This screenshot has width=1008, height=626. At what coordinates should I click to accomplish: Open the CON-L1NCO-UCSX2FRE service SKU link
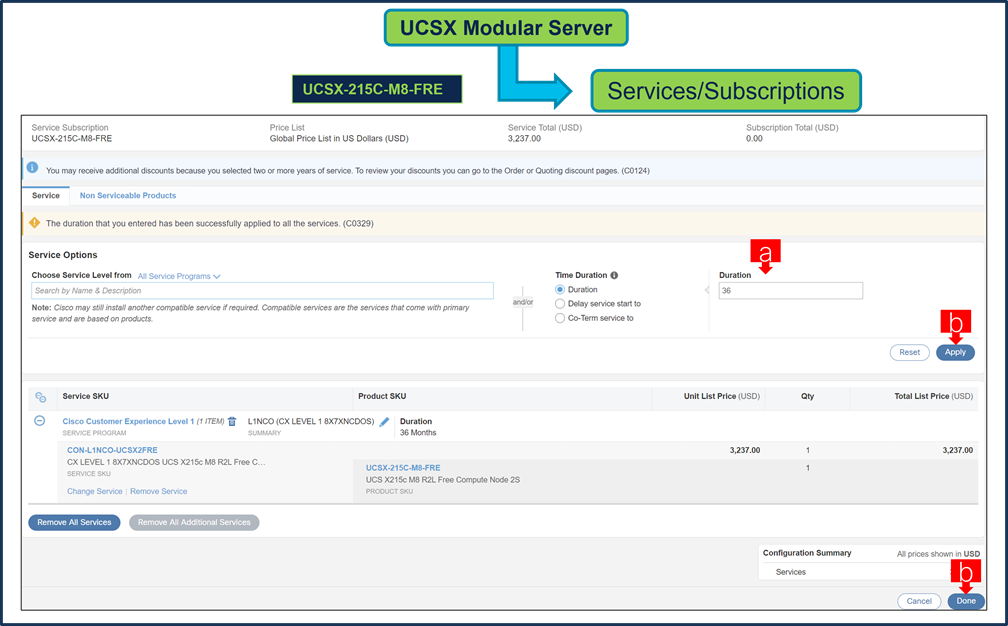click(112, 451)
